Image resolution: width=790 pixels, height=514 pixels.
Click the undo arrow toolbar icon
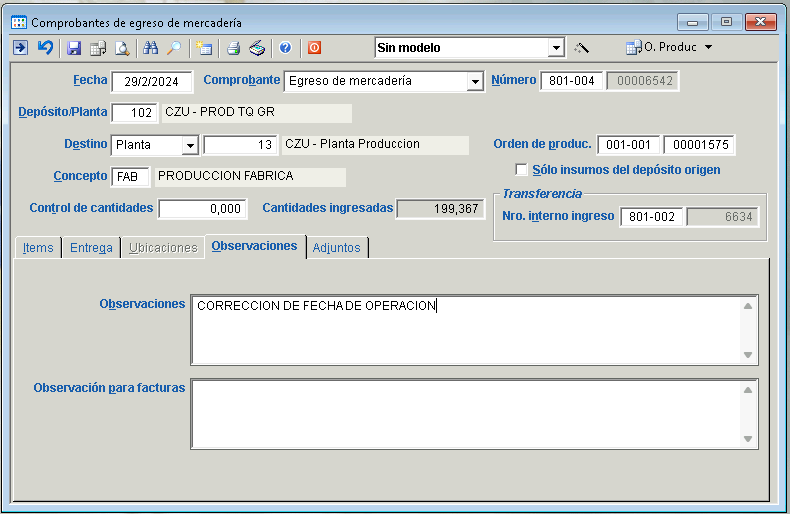click(x=45, y=47)
